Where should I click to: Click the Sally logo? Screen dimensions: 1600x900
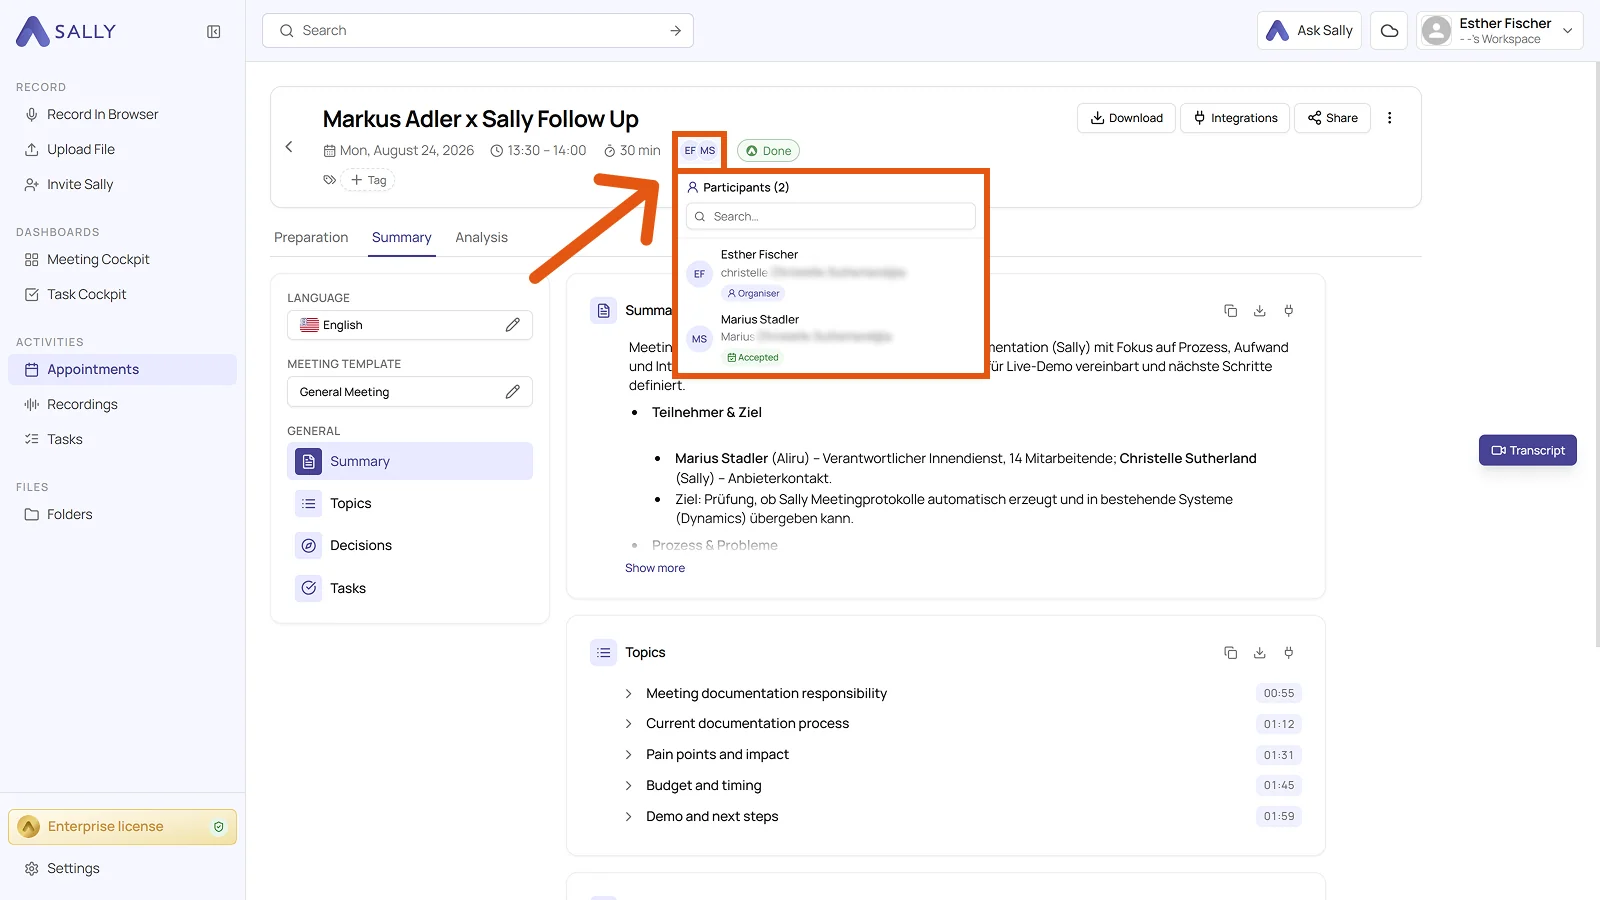tap(66, 32)
